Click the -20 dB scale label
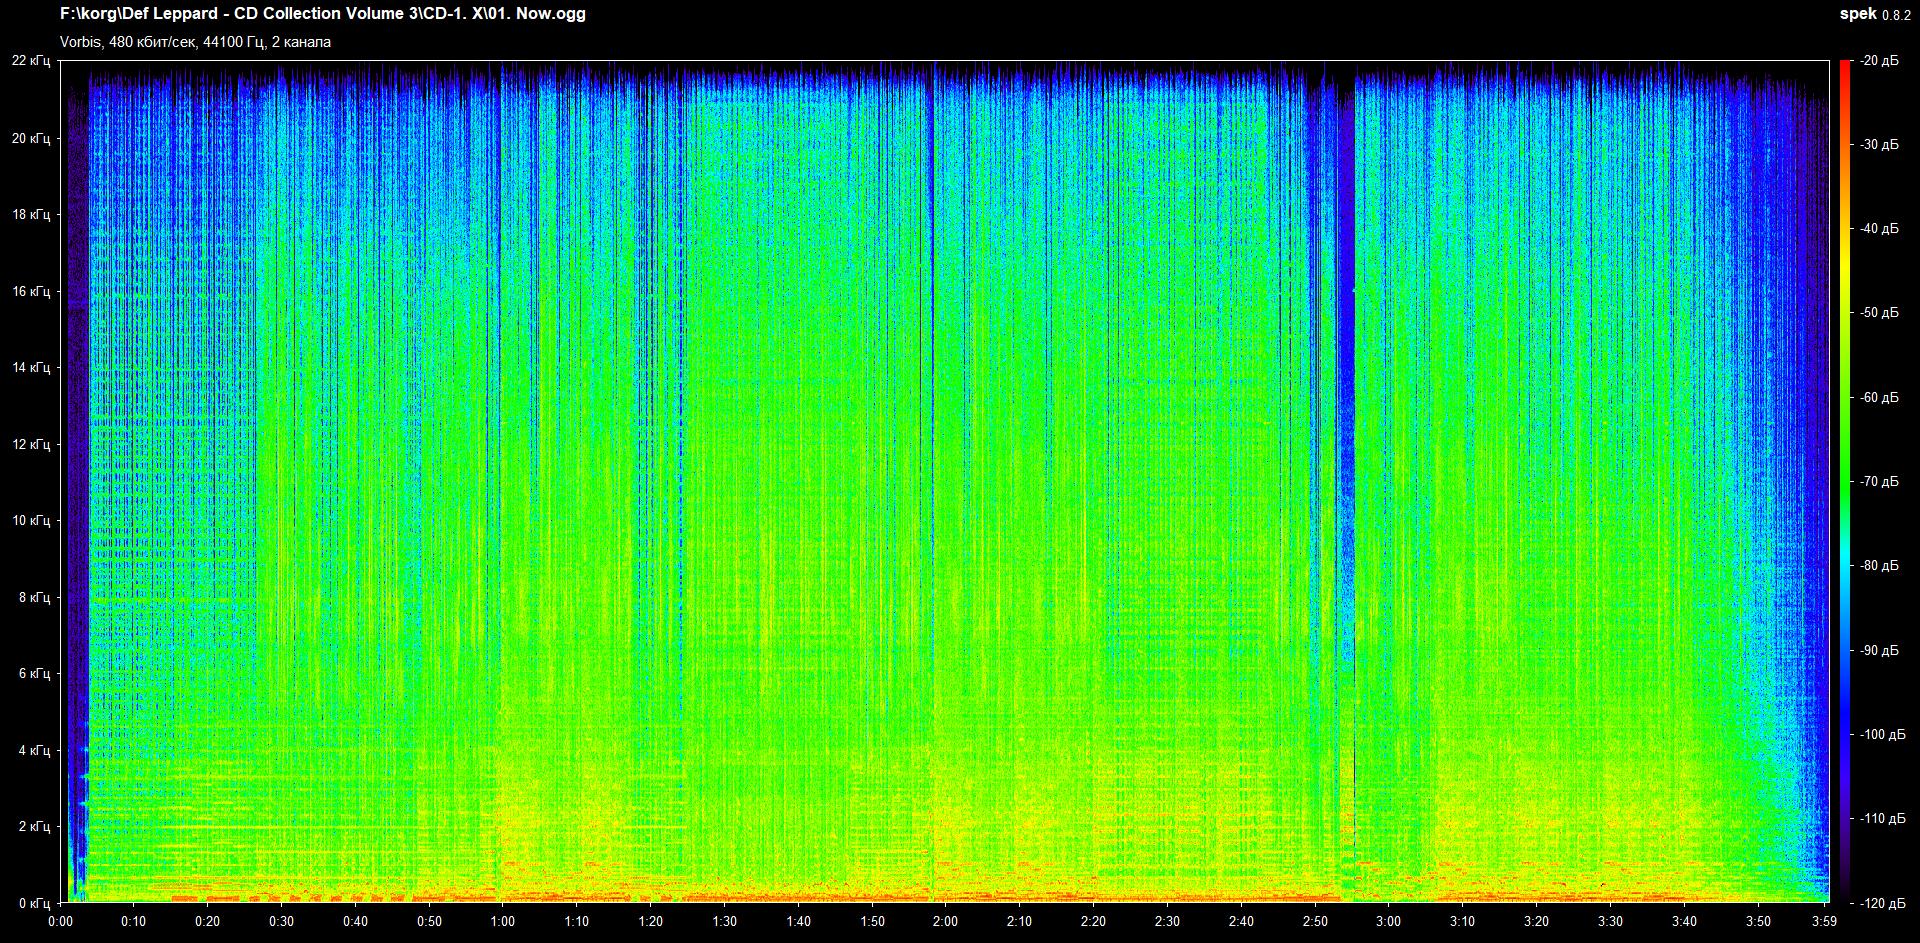1920x943 pixels. 1879,61
